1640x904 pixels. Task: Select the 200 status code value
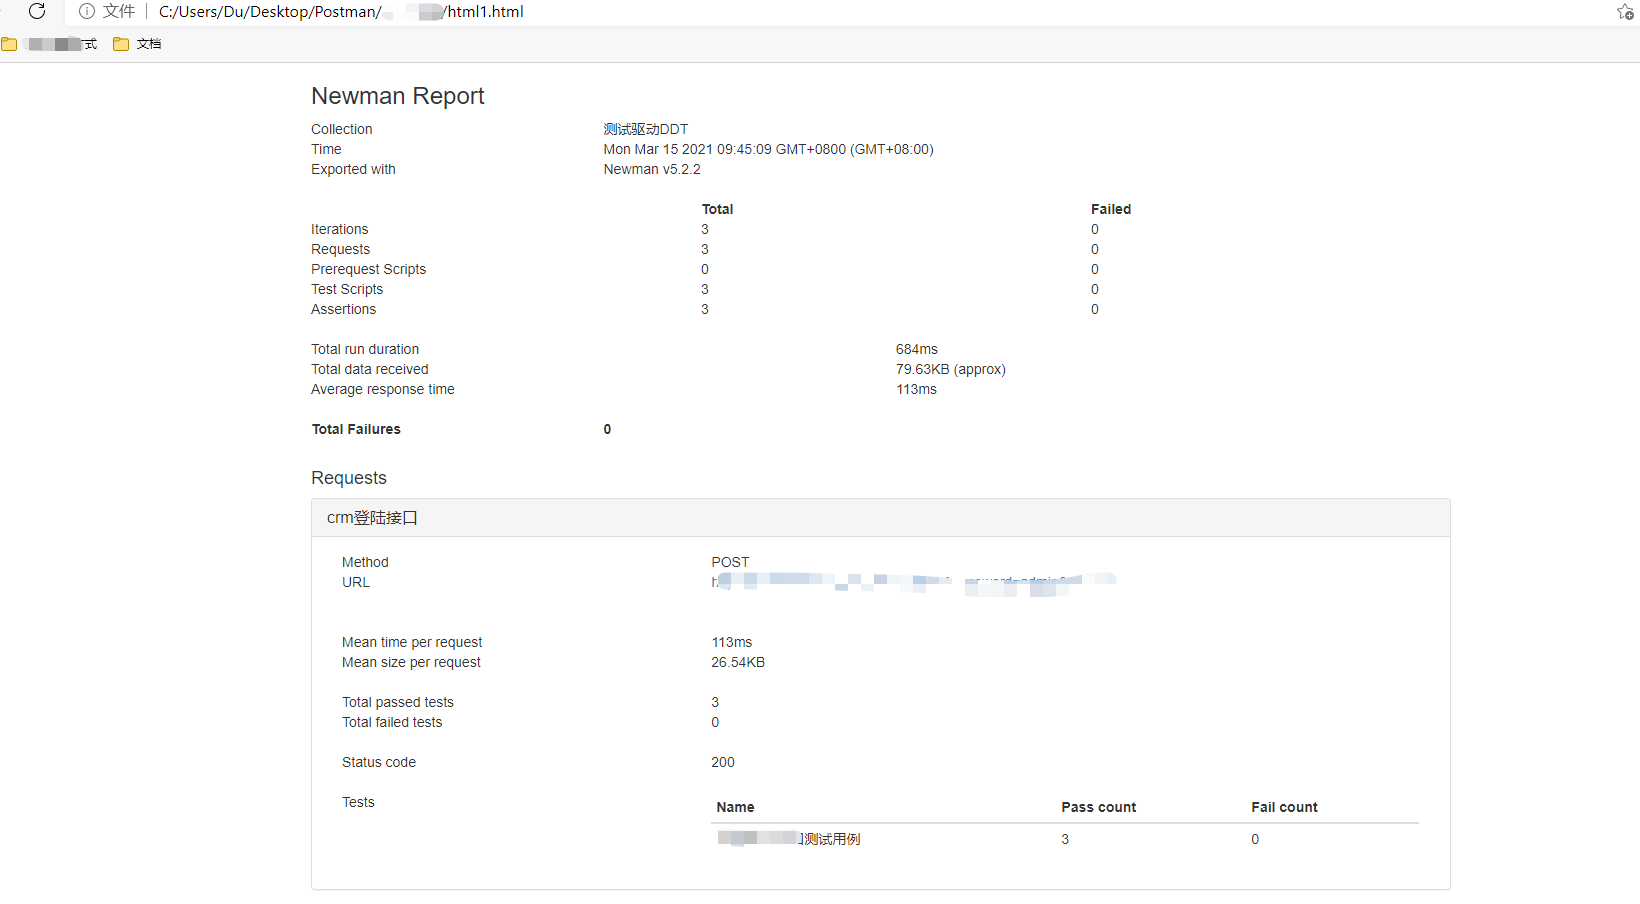(722, 762)
